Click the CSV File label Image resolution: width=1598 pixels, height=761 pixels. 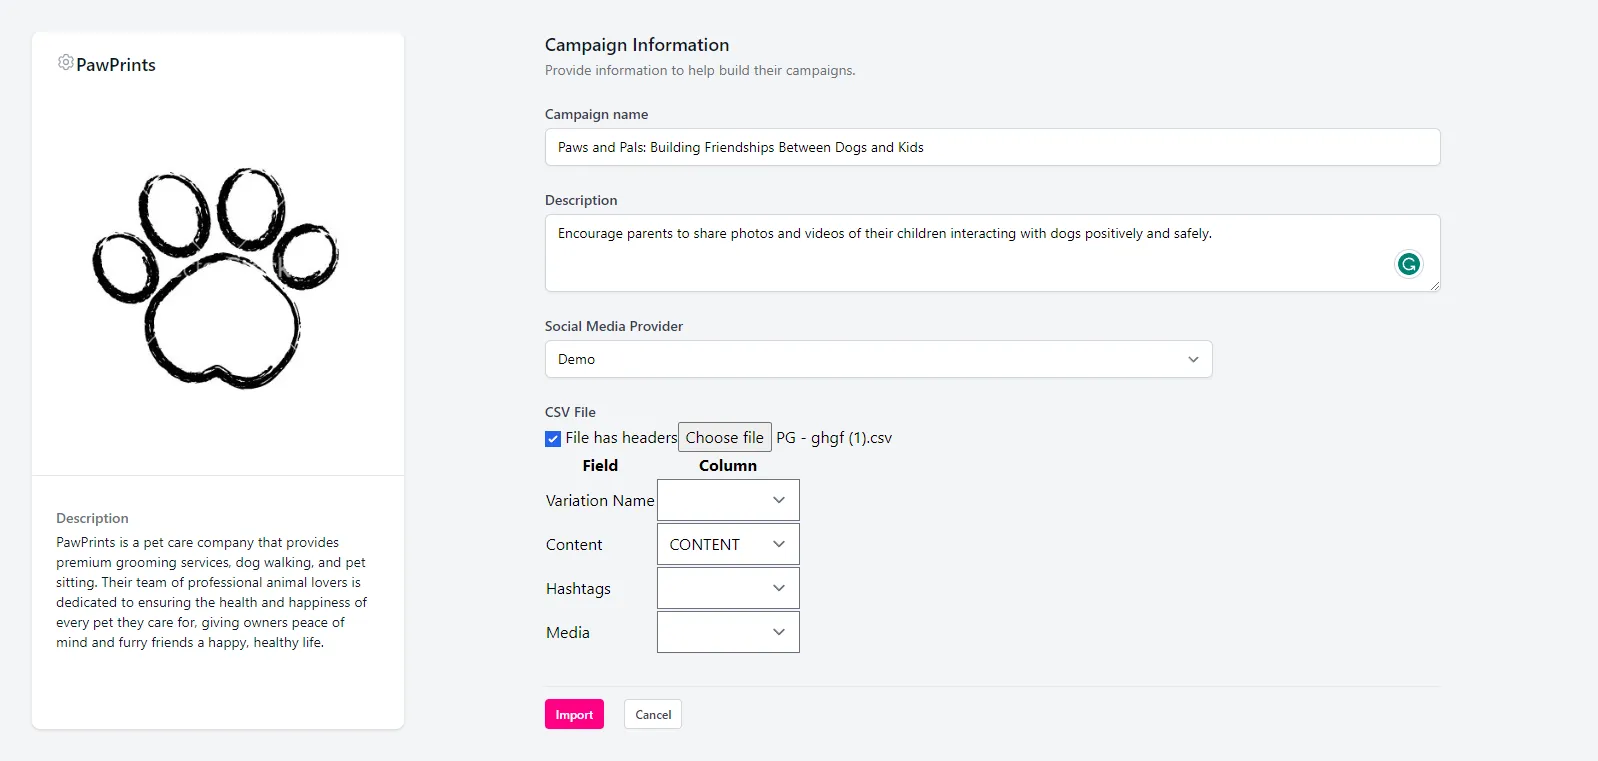(x=570, y=412)
